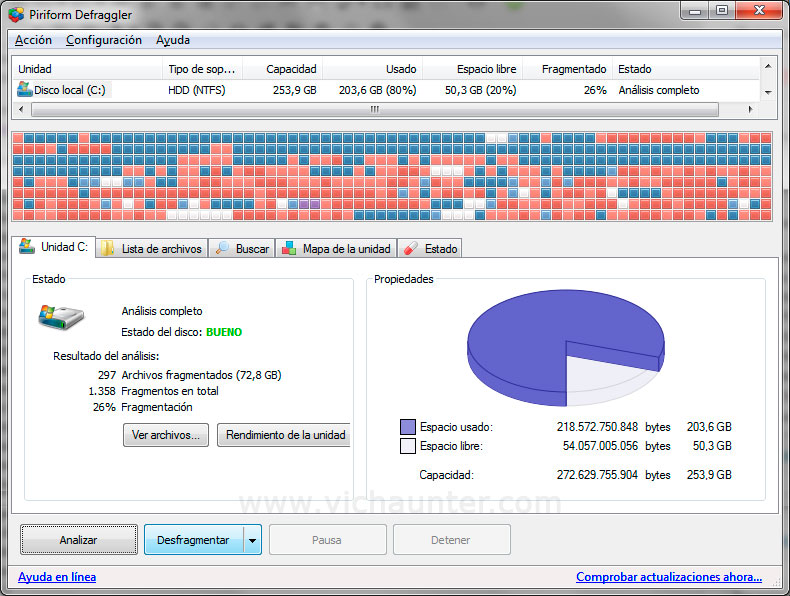Screen dimensions: 790x596
Task: Click the 203,6 GB (80%) used cell
Action: coord(377,90)
